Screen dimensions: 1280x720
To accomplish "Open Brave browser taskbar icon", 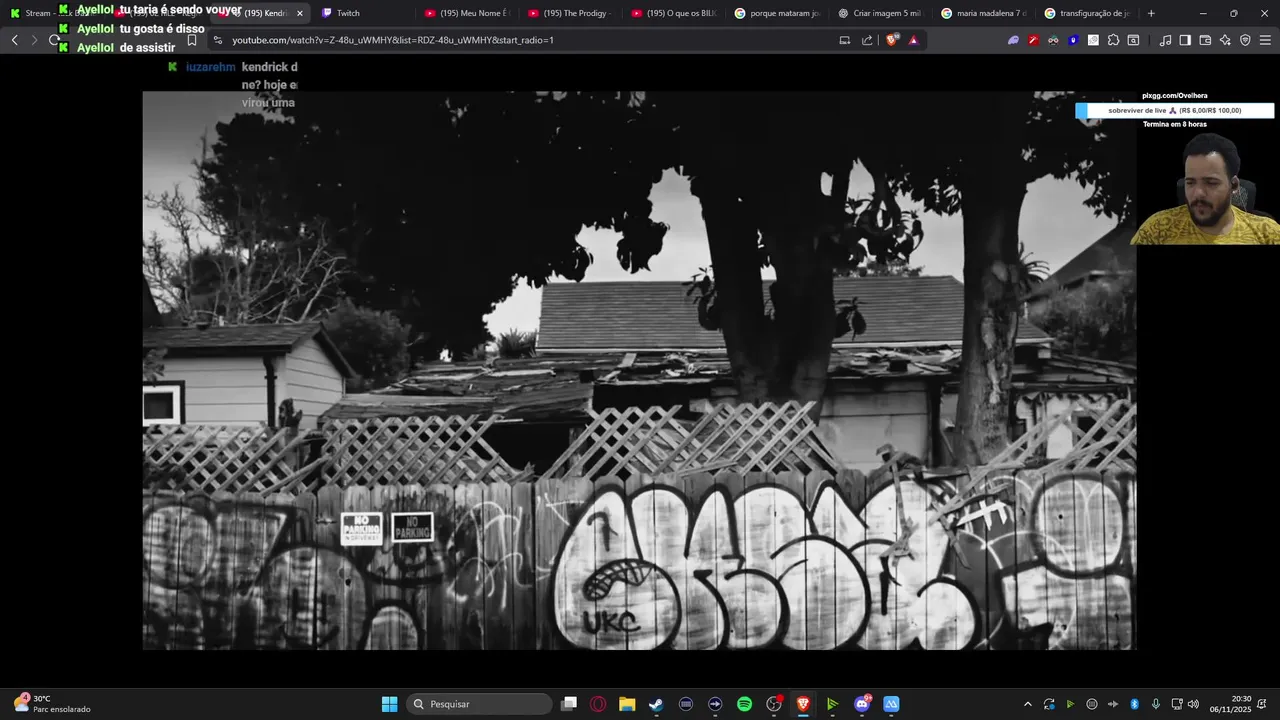I will tap(803, 704).
